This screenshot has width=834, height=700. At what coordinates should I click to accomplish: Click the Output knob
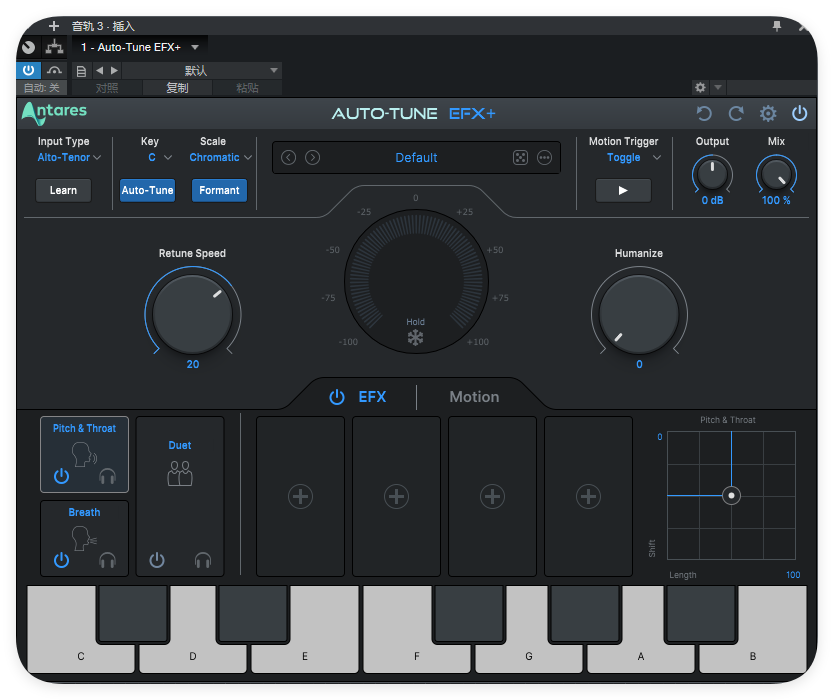click(712, 175)
